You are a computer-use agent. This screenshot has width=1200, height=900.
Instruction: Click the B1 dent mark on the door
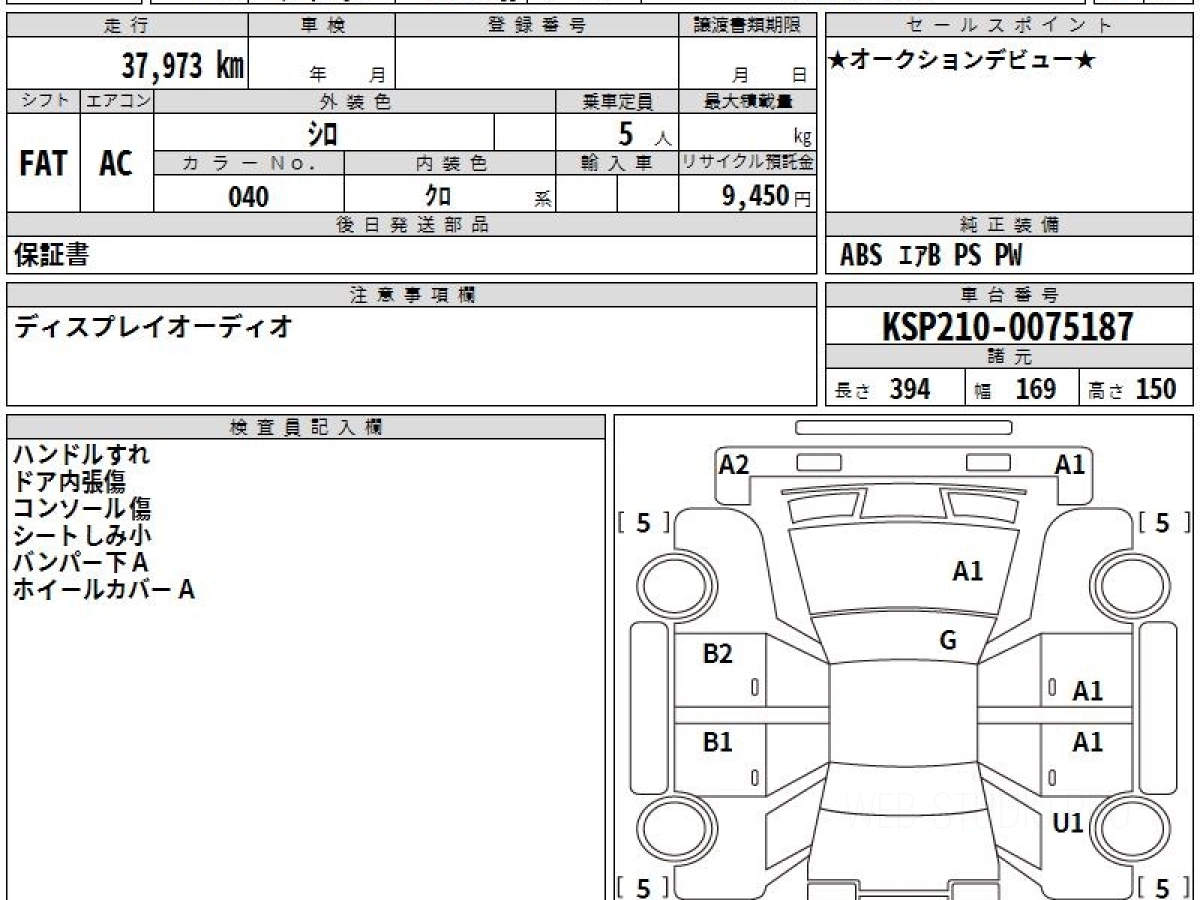tap(718, 742)
